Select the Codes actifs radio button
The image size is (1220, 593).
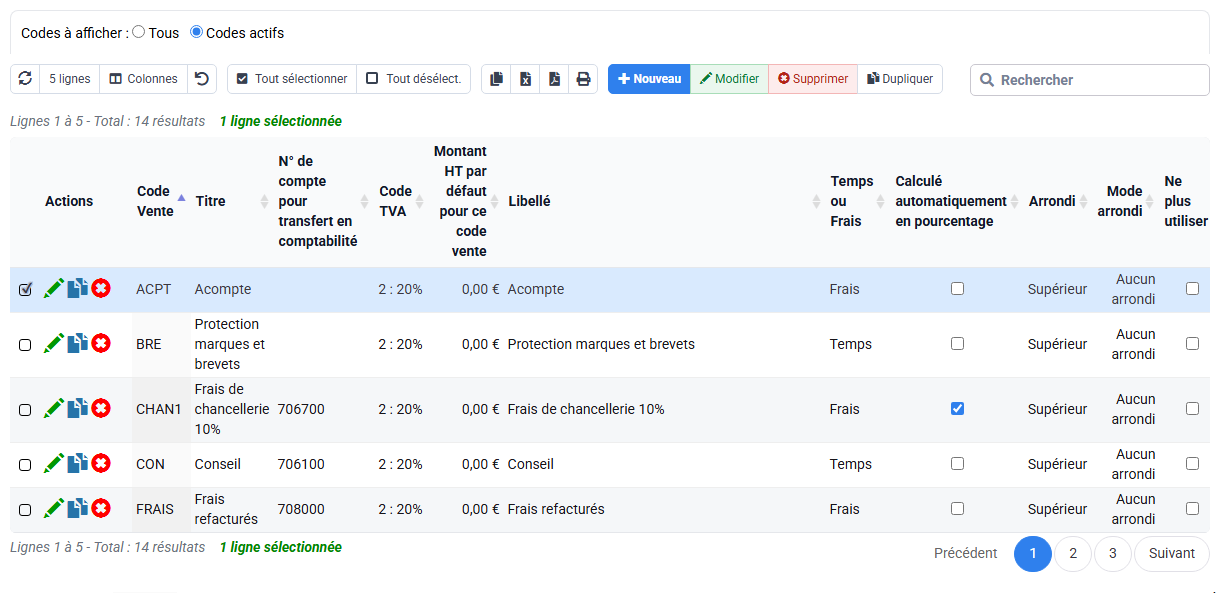[x=196, y=32]
